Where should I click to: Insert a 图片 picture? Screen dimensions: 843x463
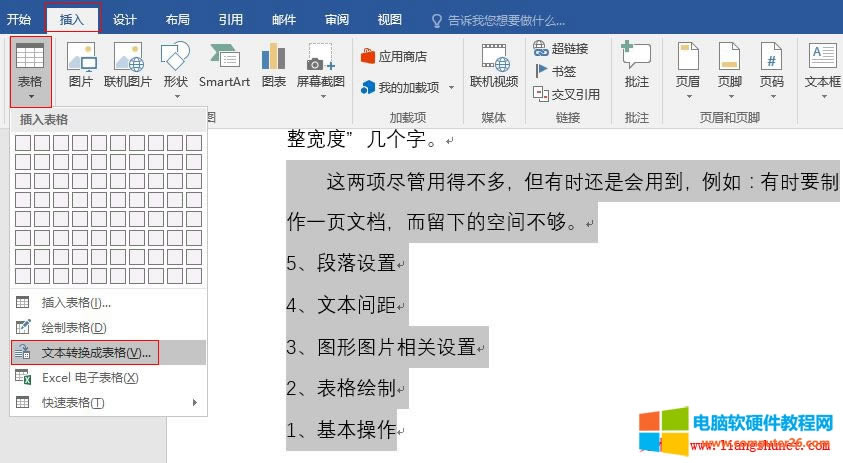(x=81, y=65)
